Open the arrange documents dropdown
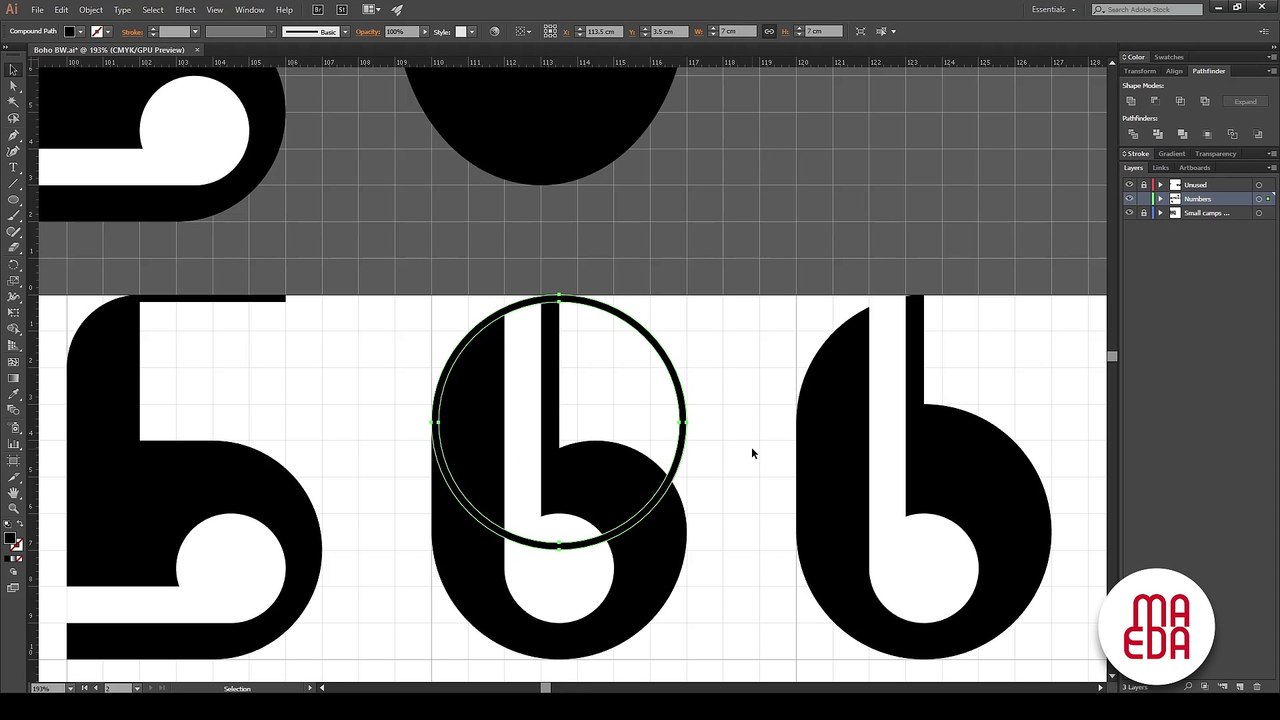 370,10
